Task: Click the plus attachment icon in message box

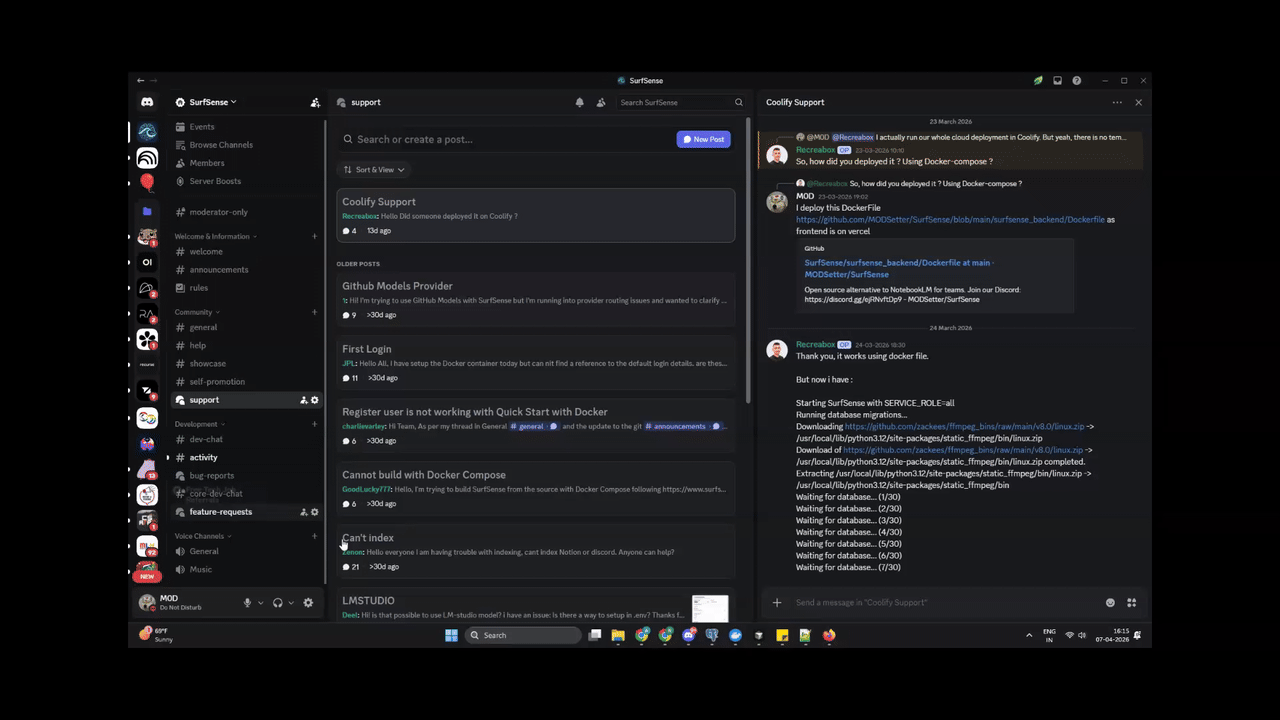Action: (x=777, y=603)
